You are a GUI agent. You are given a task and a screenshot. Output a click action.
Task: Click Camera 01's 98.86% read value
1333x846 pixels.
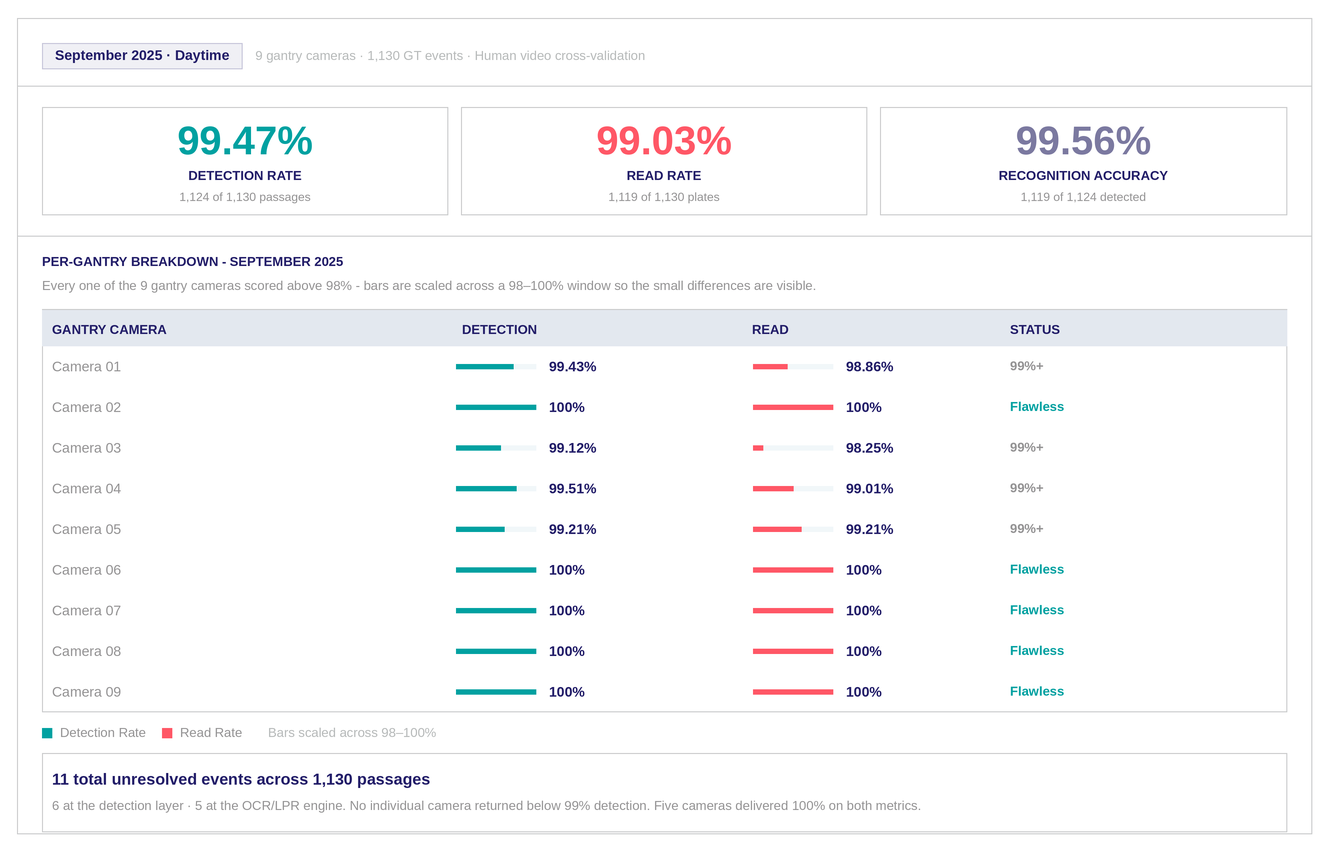pyautogui.click(x=869, y=367)
